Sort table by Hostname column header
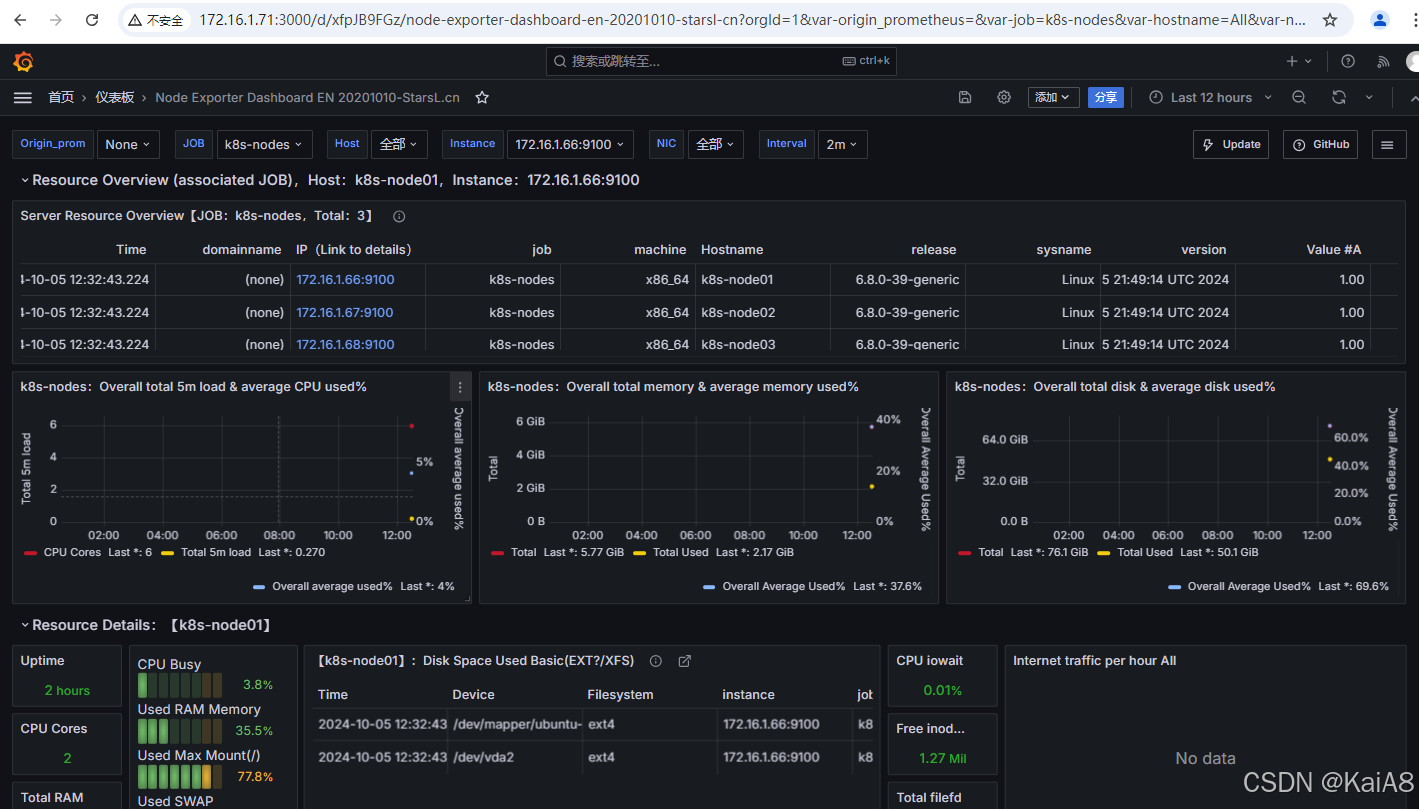1419x809 pixels. coord(732,249)
